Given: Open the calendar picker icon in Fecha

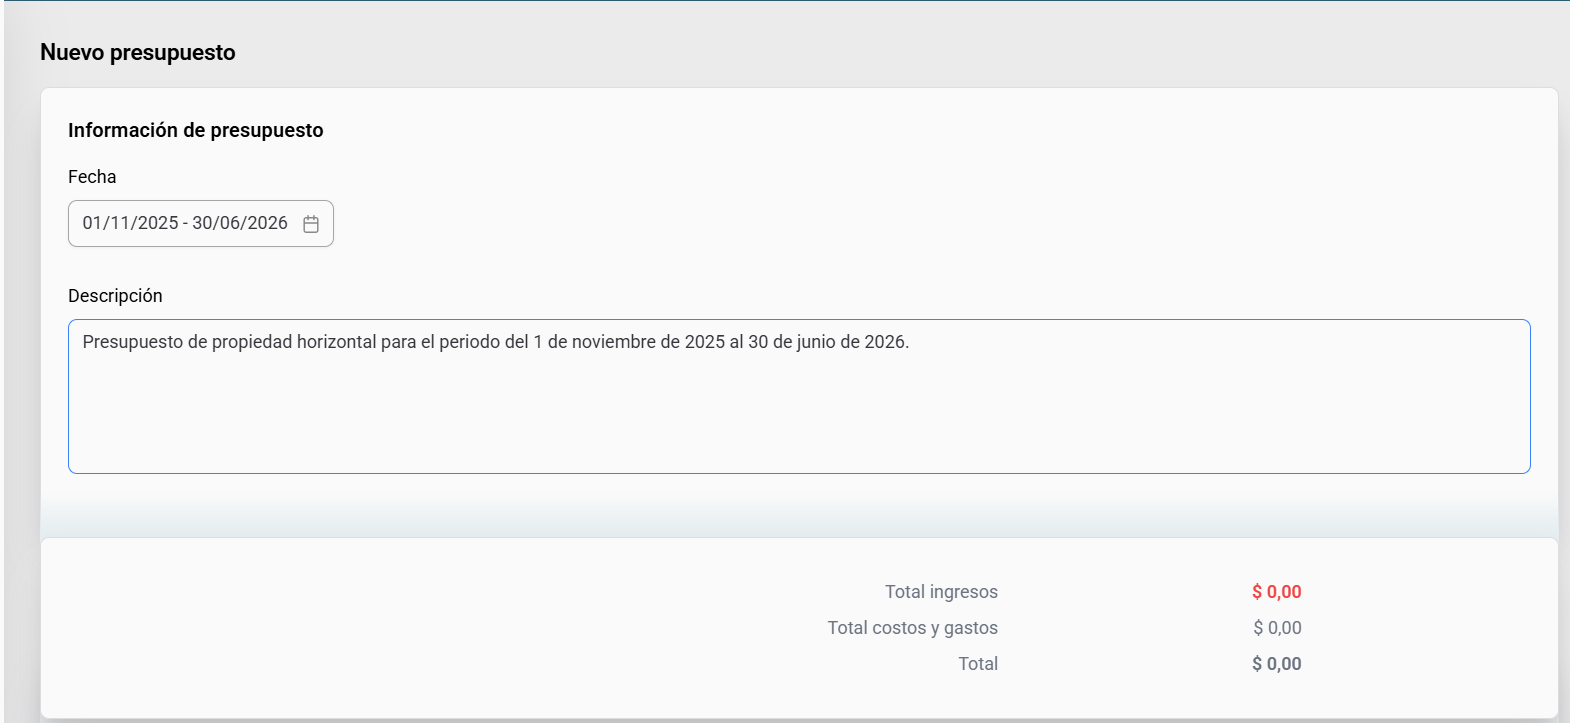Looking at the screenshot, I should [311, 224].
